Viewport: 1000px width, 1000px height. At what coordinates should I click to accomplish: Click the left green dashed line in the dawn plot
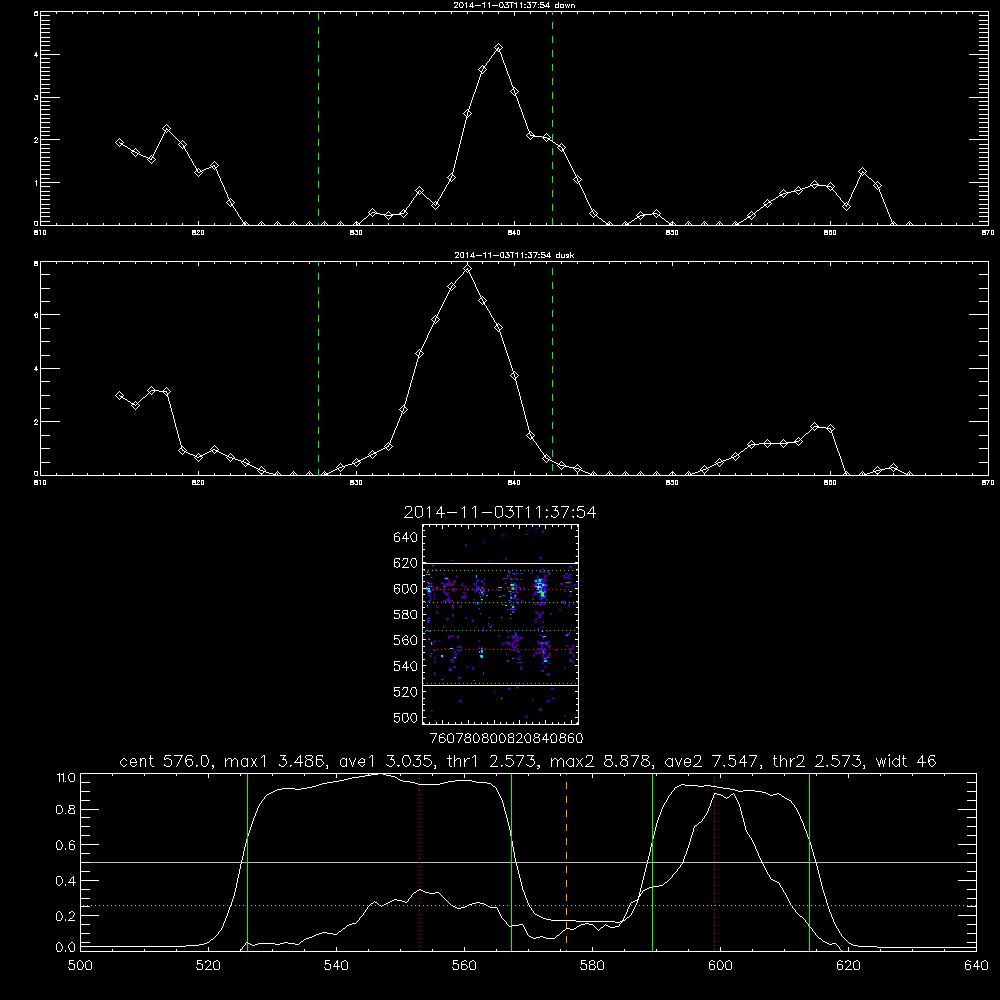pyautogui.click(x=318, y=118)
